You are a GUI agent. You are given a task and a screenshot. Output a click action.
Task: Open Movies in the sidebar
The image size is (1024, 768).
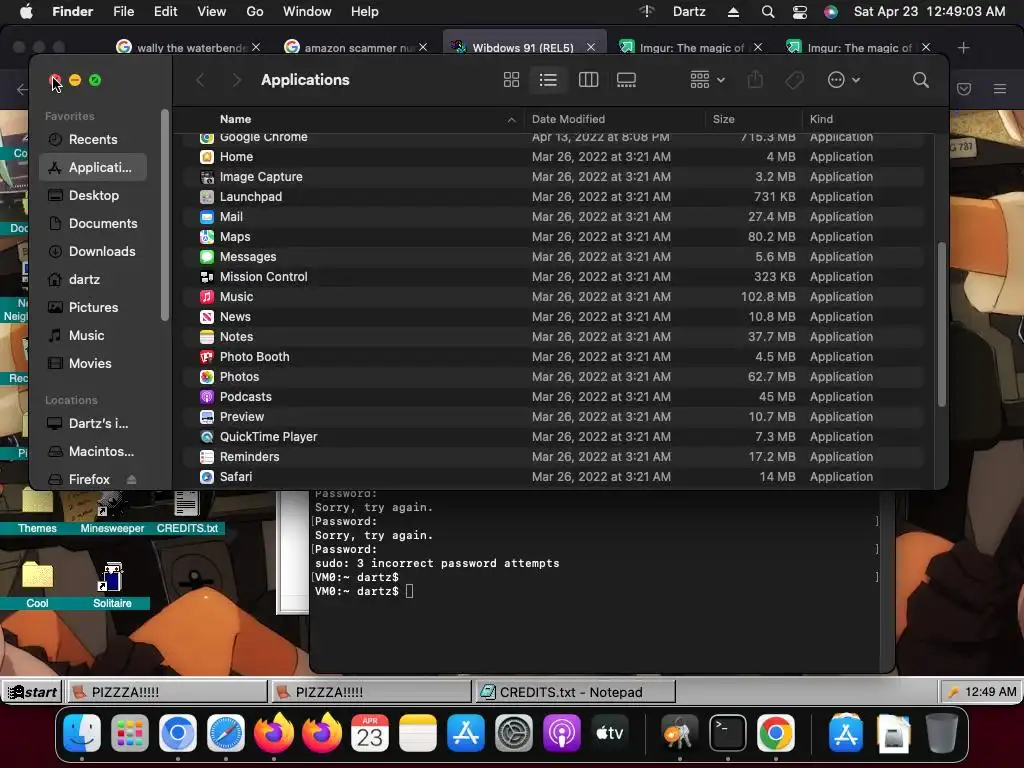click(x=93, y=364)
